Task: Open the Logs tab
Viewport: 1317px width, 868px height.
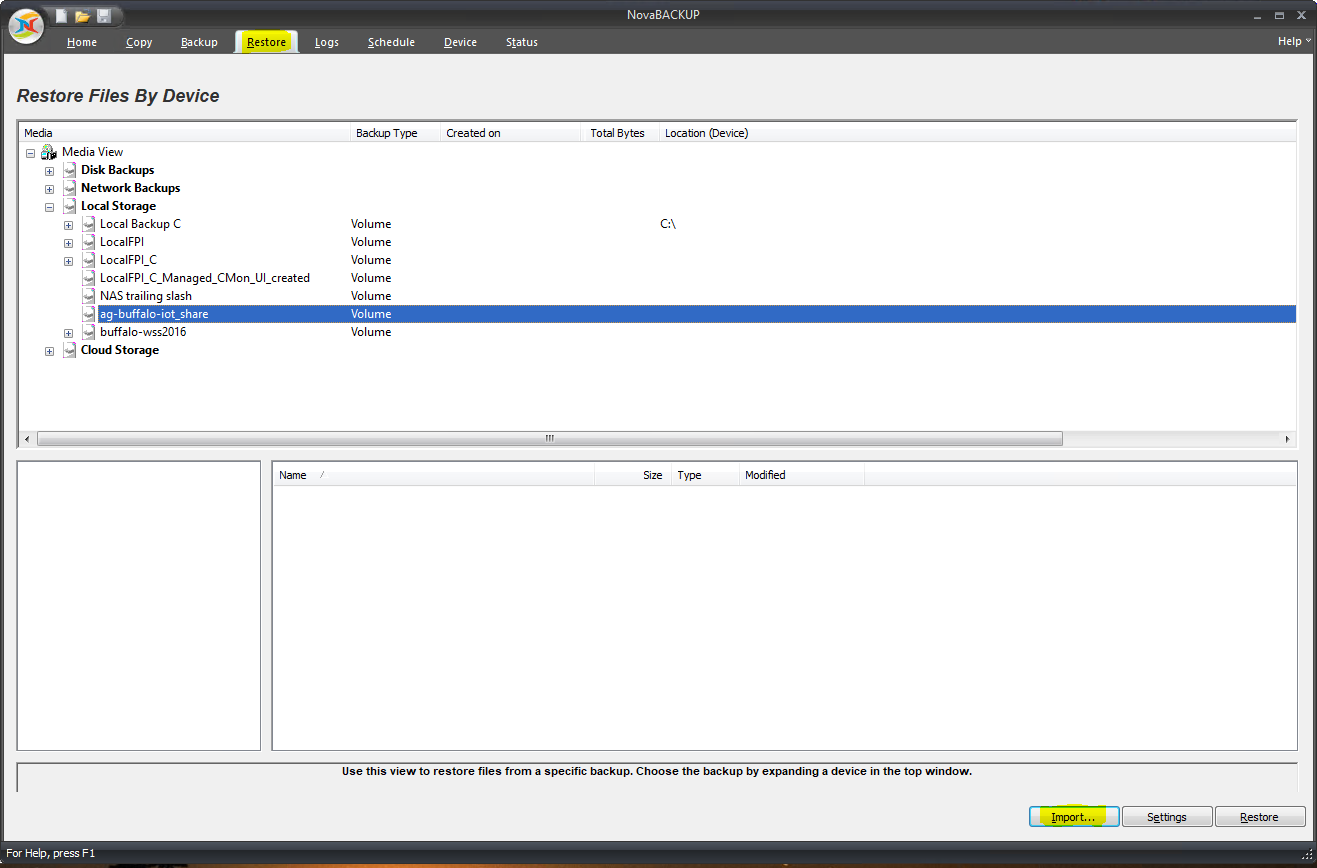Action: [x=326, y=42]
